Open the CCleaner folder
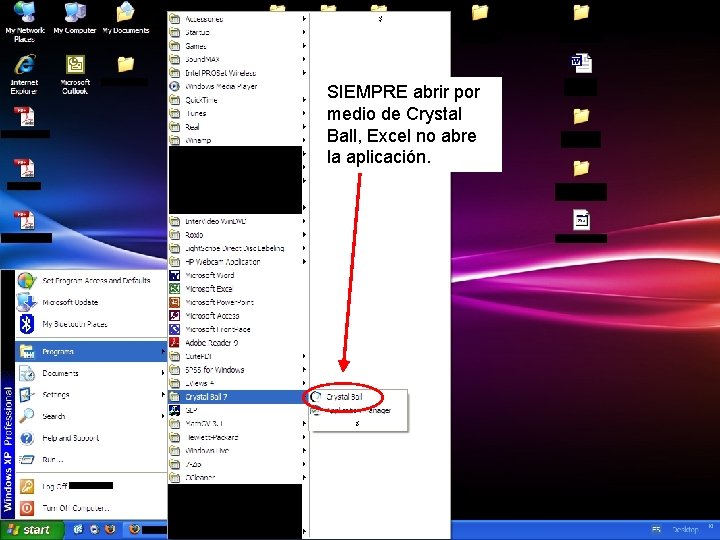Screen dimensions: 720x540 238,478
